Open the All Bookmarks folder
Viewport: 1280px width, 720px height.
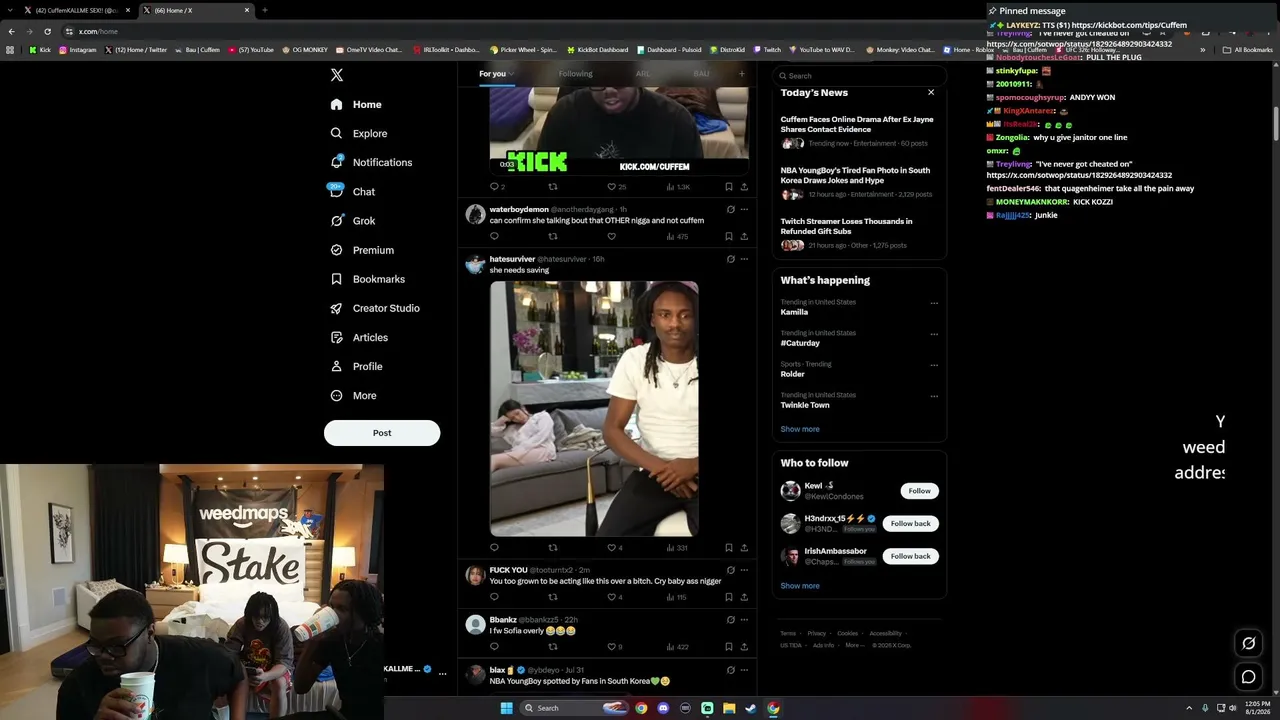point(1247,50)
